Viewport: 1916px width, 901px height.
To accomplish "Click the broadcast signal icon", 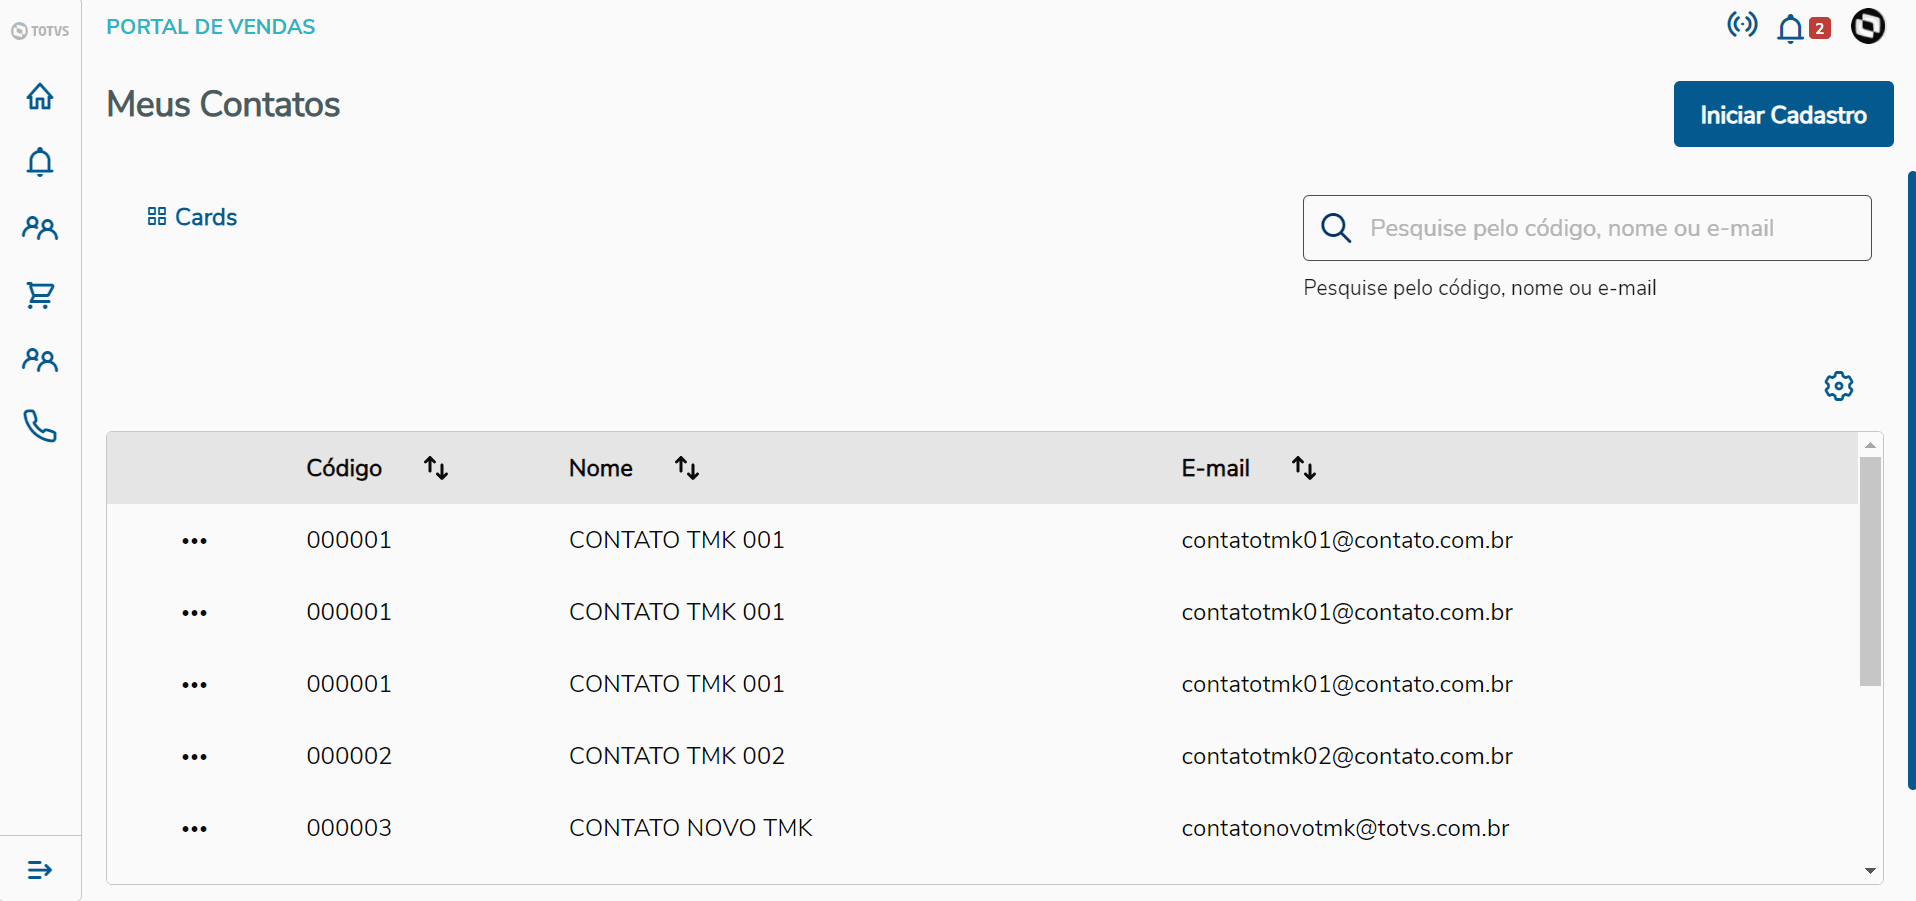I will (x=1742, y=25).
